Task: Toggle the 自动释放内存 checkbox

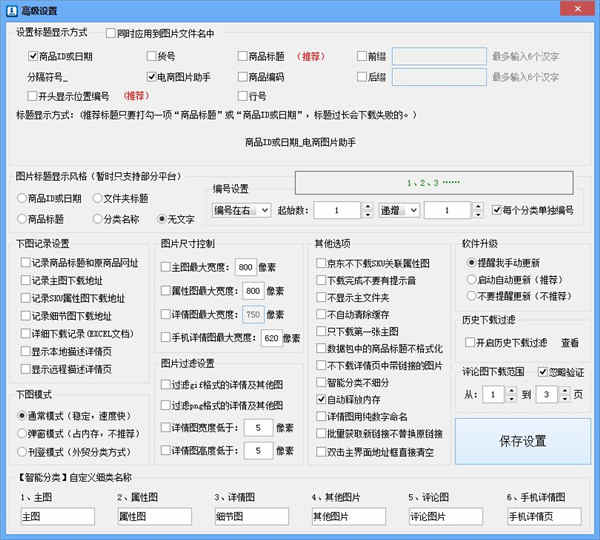Action: [x=322, y=399]
